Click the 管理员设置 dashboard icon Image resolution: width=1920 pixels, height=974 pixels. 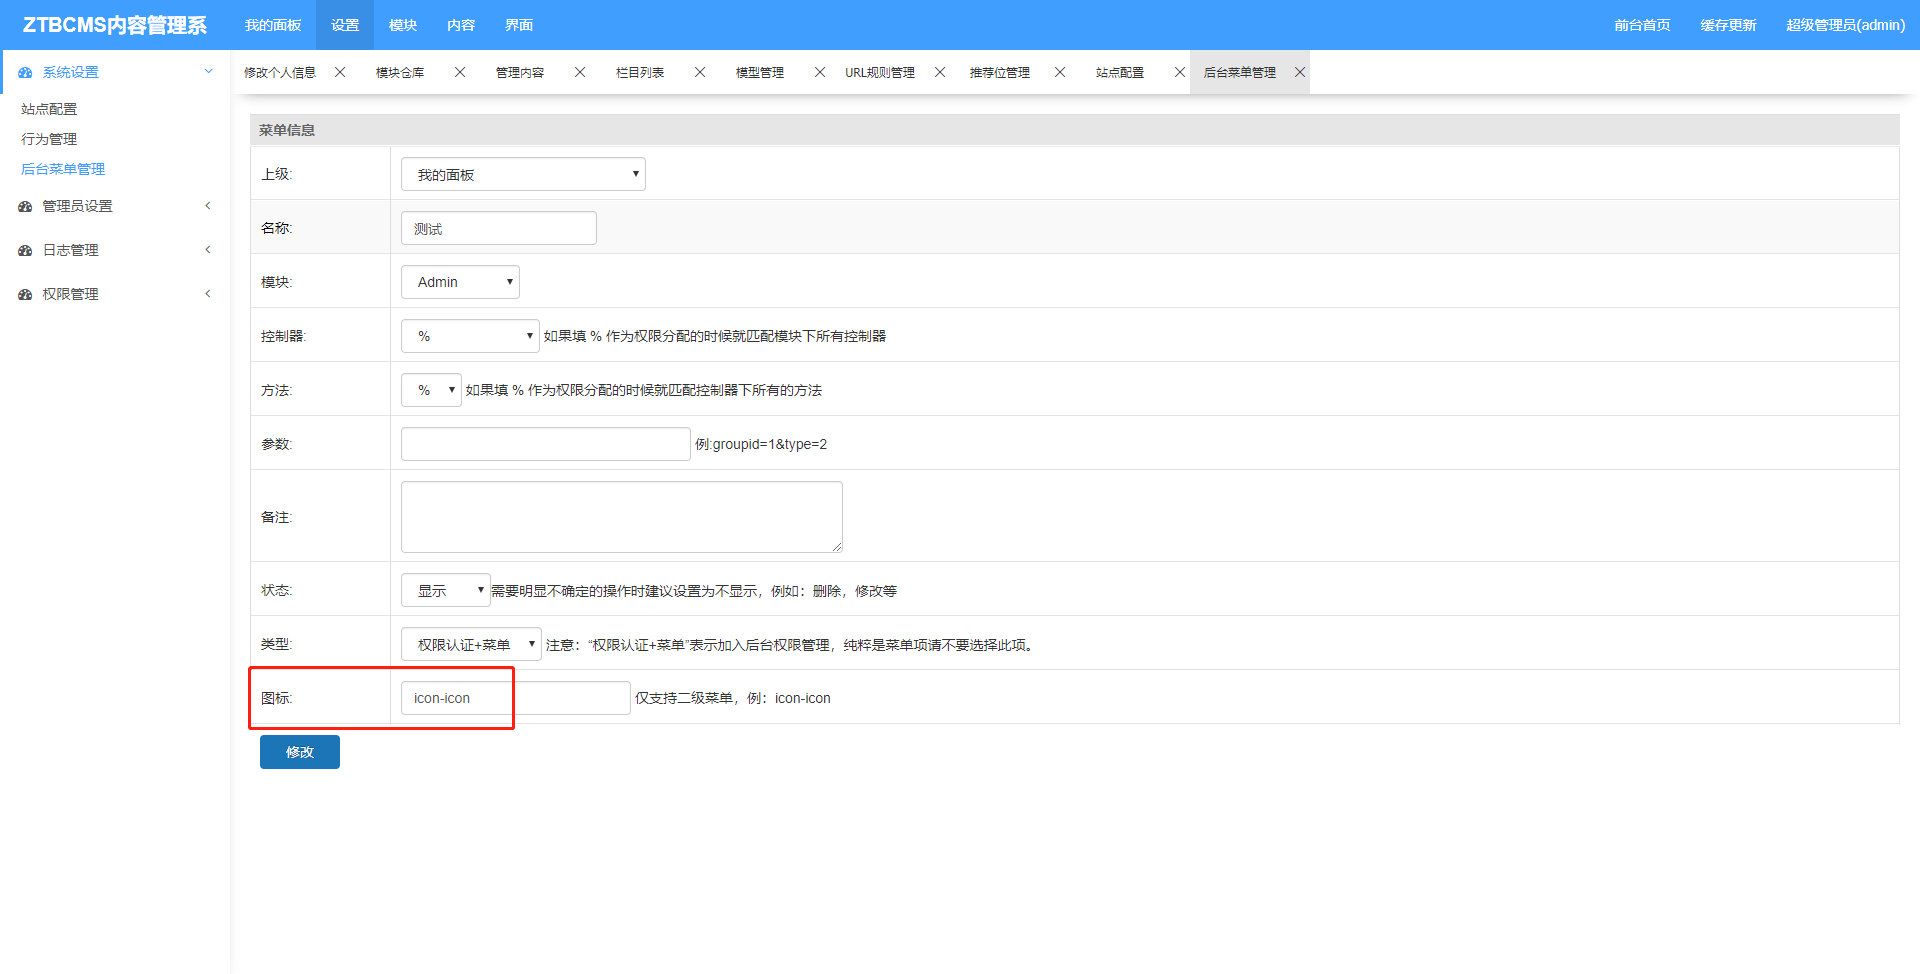click(25, 207)
